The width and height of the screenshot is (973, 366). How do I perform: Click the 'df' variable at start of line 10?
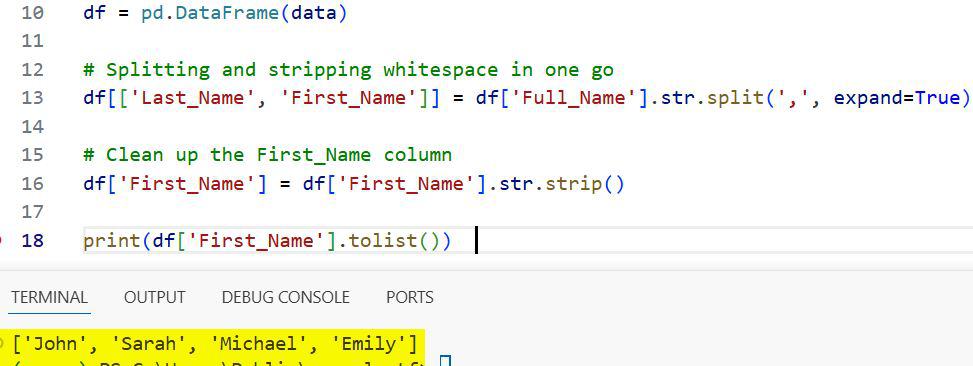click(x=94, y=12)
